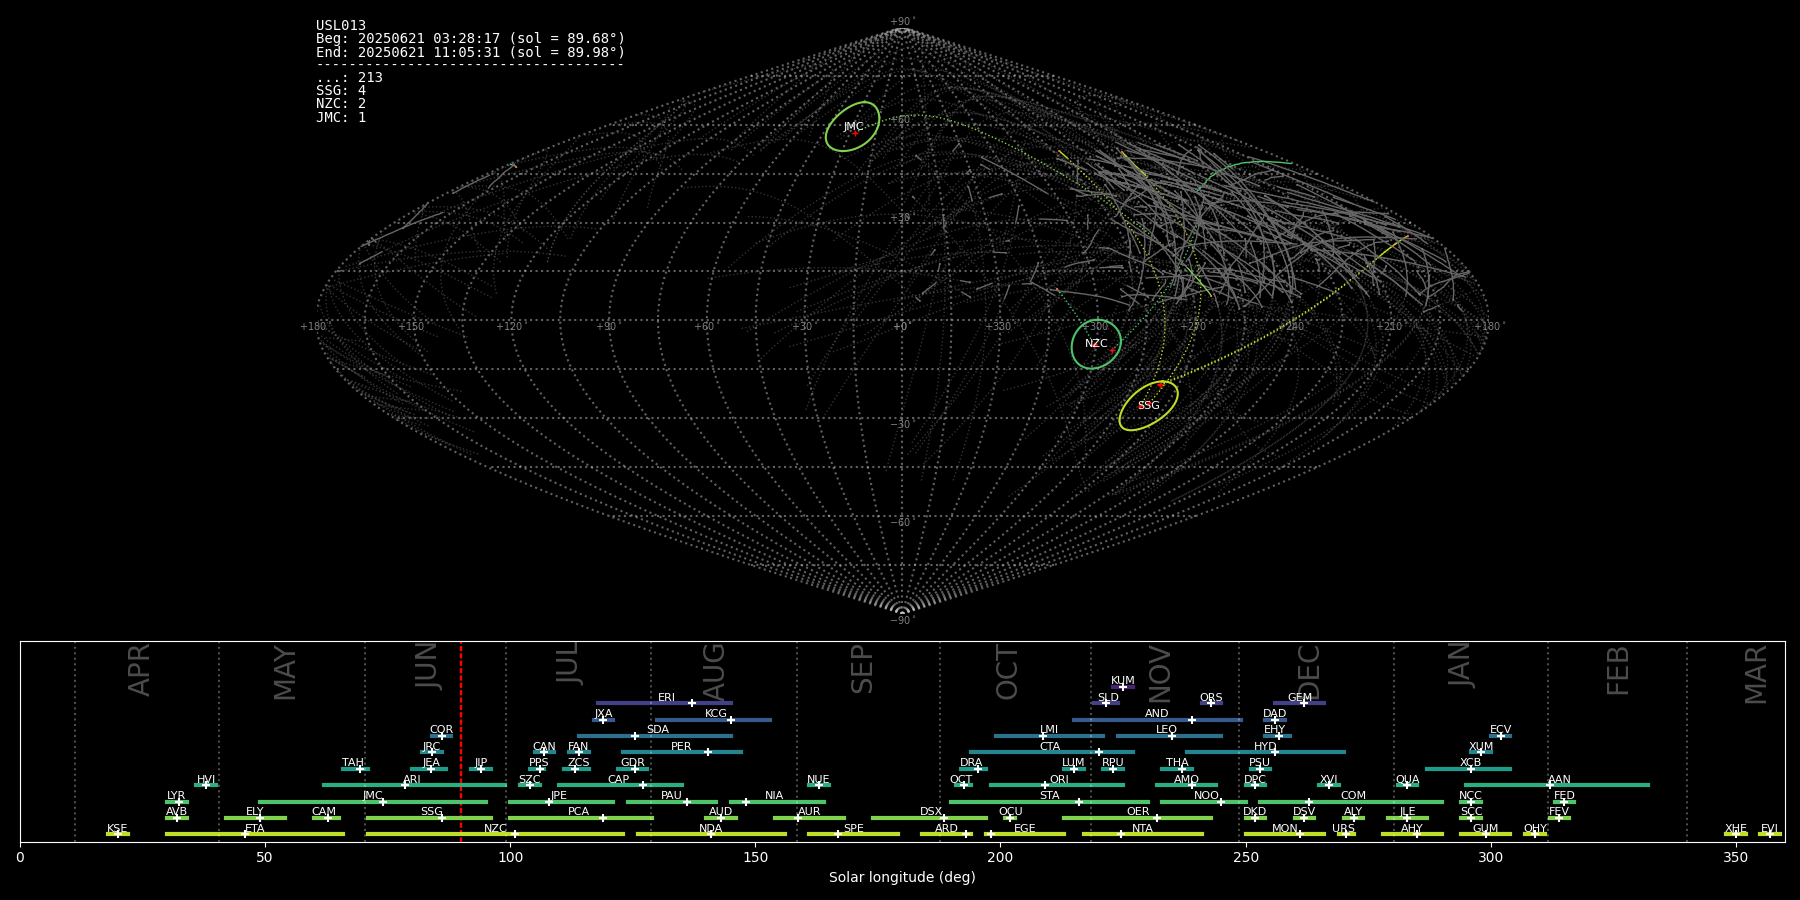Select the NDA shower bar
The width and height of the screenshot is (1800, 900).
[711, 834]
